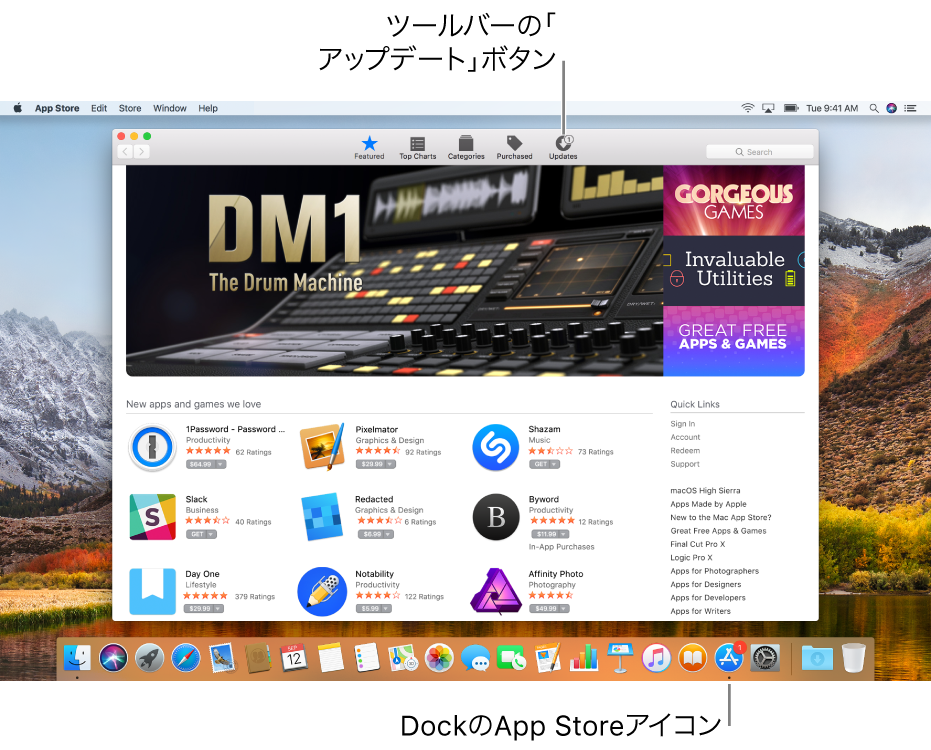This screenshot has height=750, width=931.
Task: Launch Safari from the Dock
Action: coord(186,658)
